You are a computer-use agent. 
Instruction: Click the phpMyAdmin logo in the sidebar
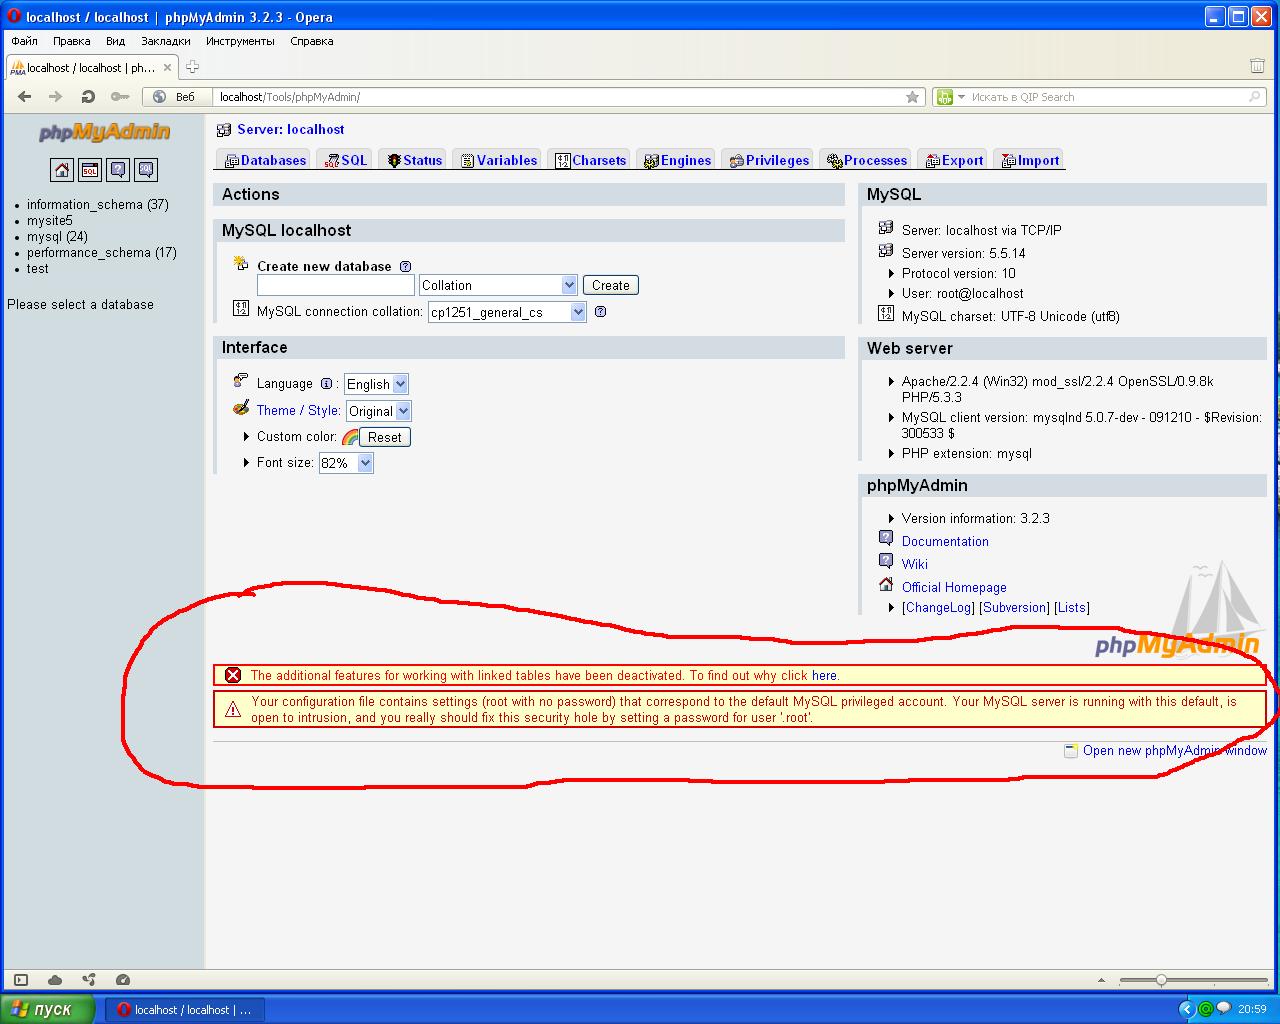point(104,132)
